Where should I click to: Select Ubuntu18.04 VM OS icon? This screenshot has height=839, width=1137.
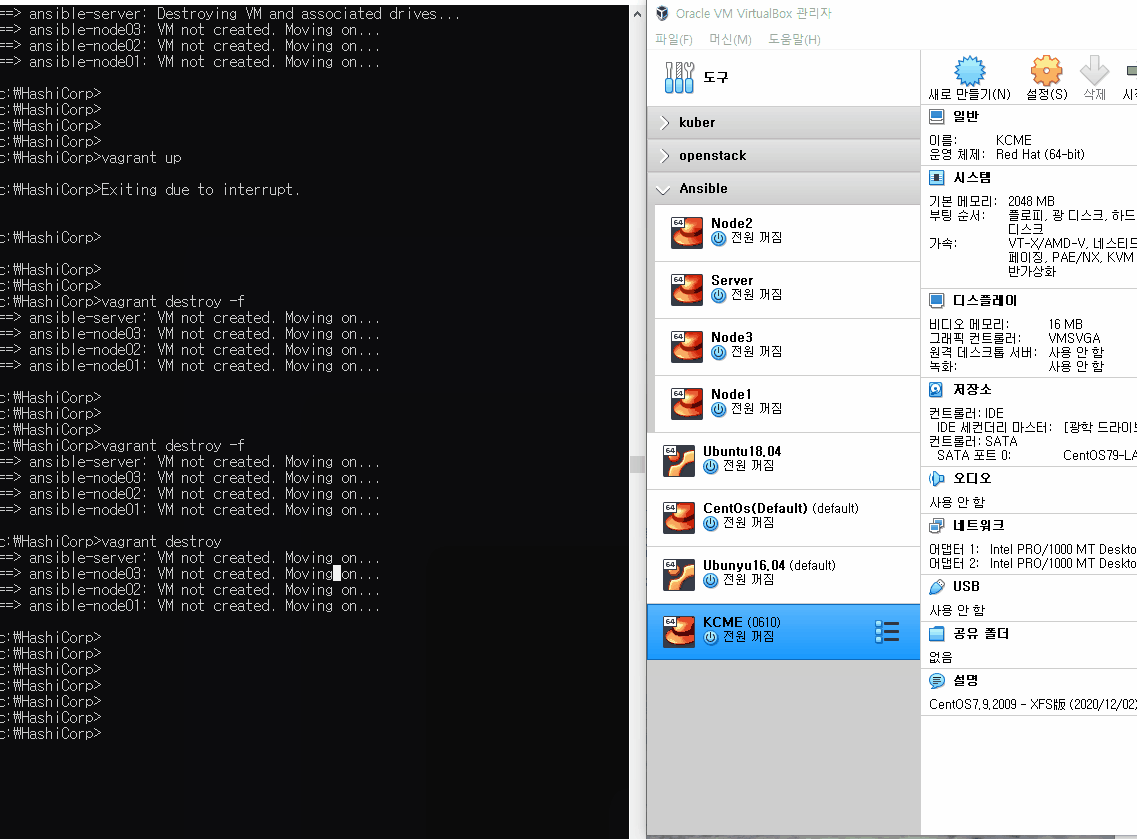(x=679, y=461)
